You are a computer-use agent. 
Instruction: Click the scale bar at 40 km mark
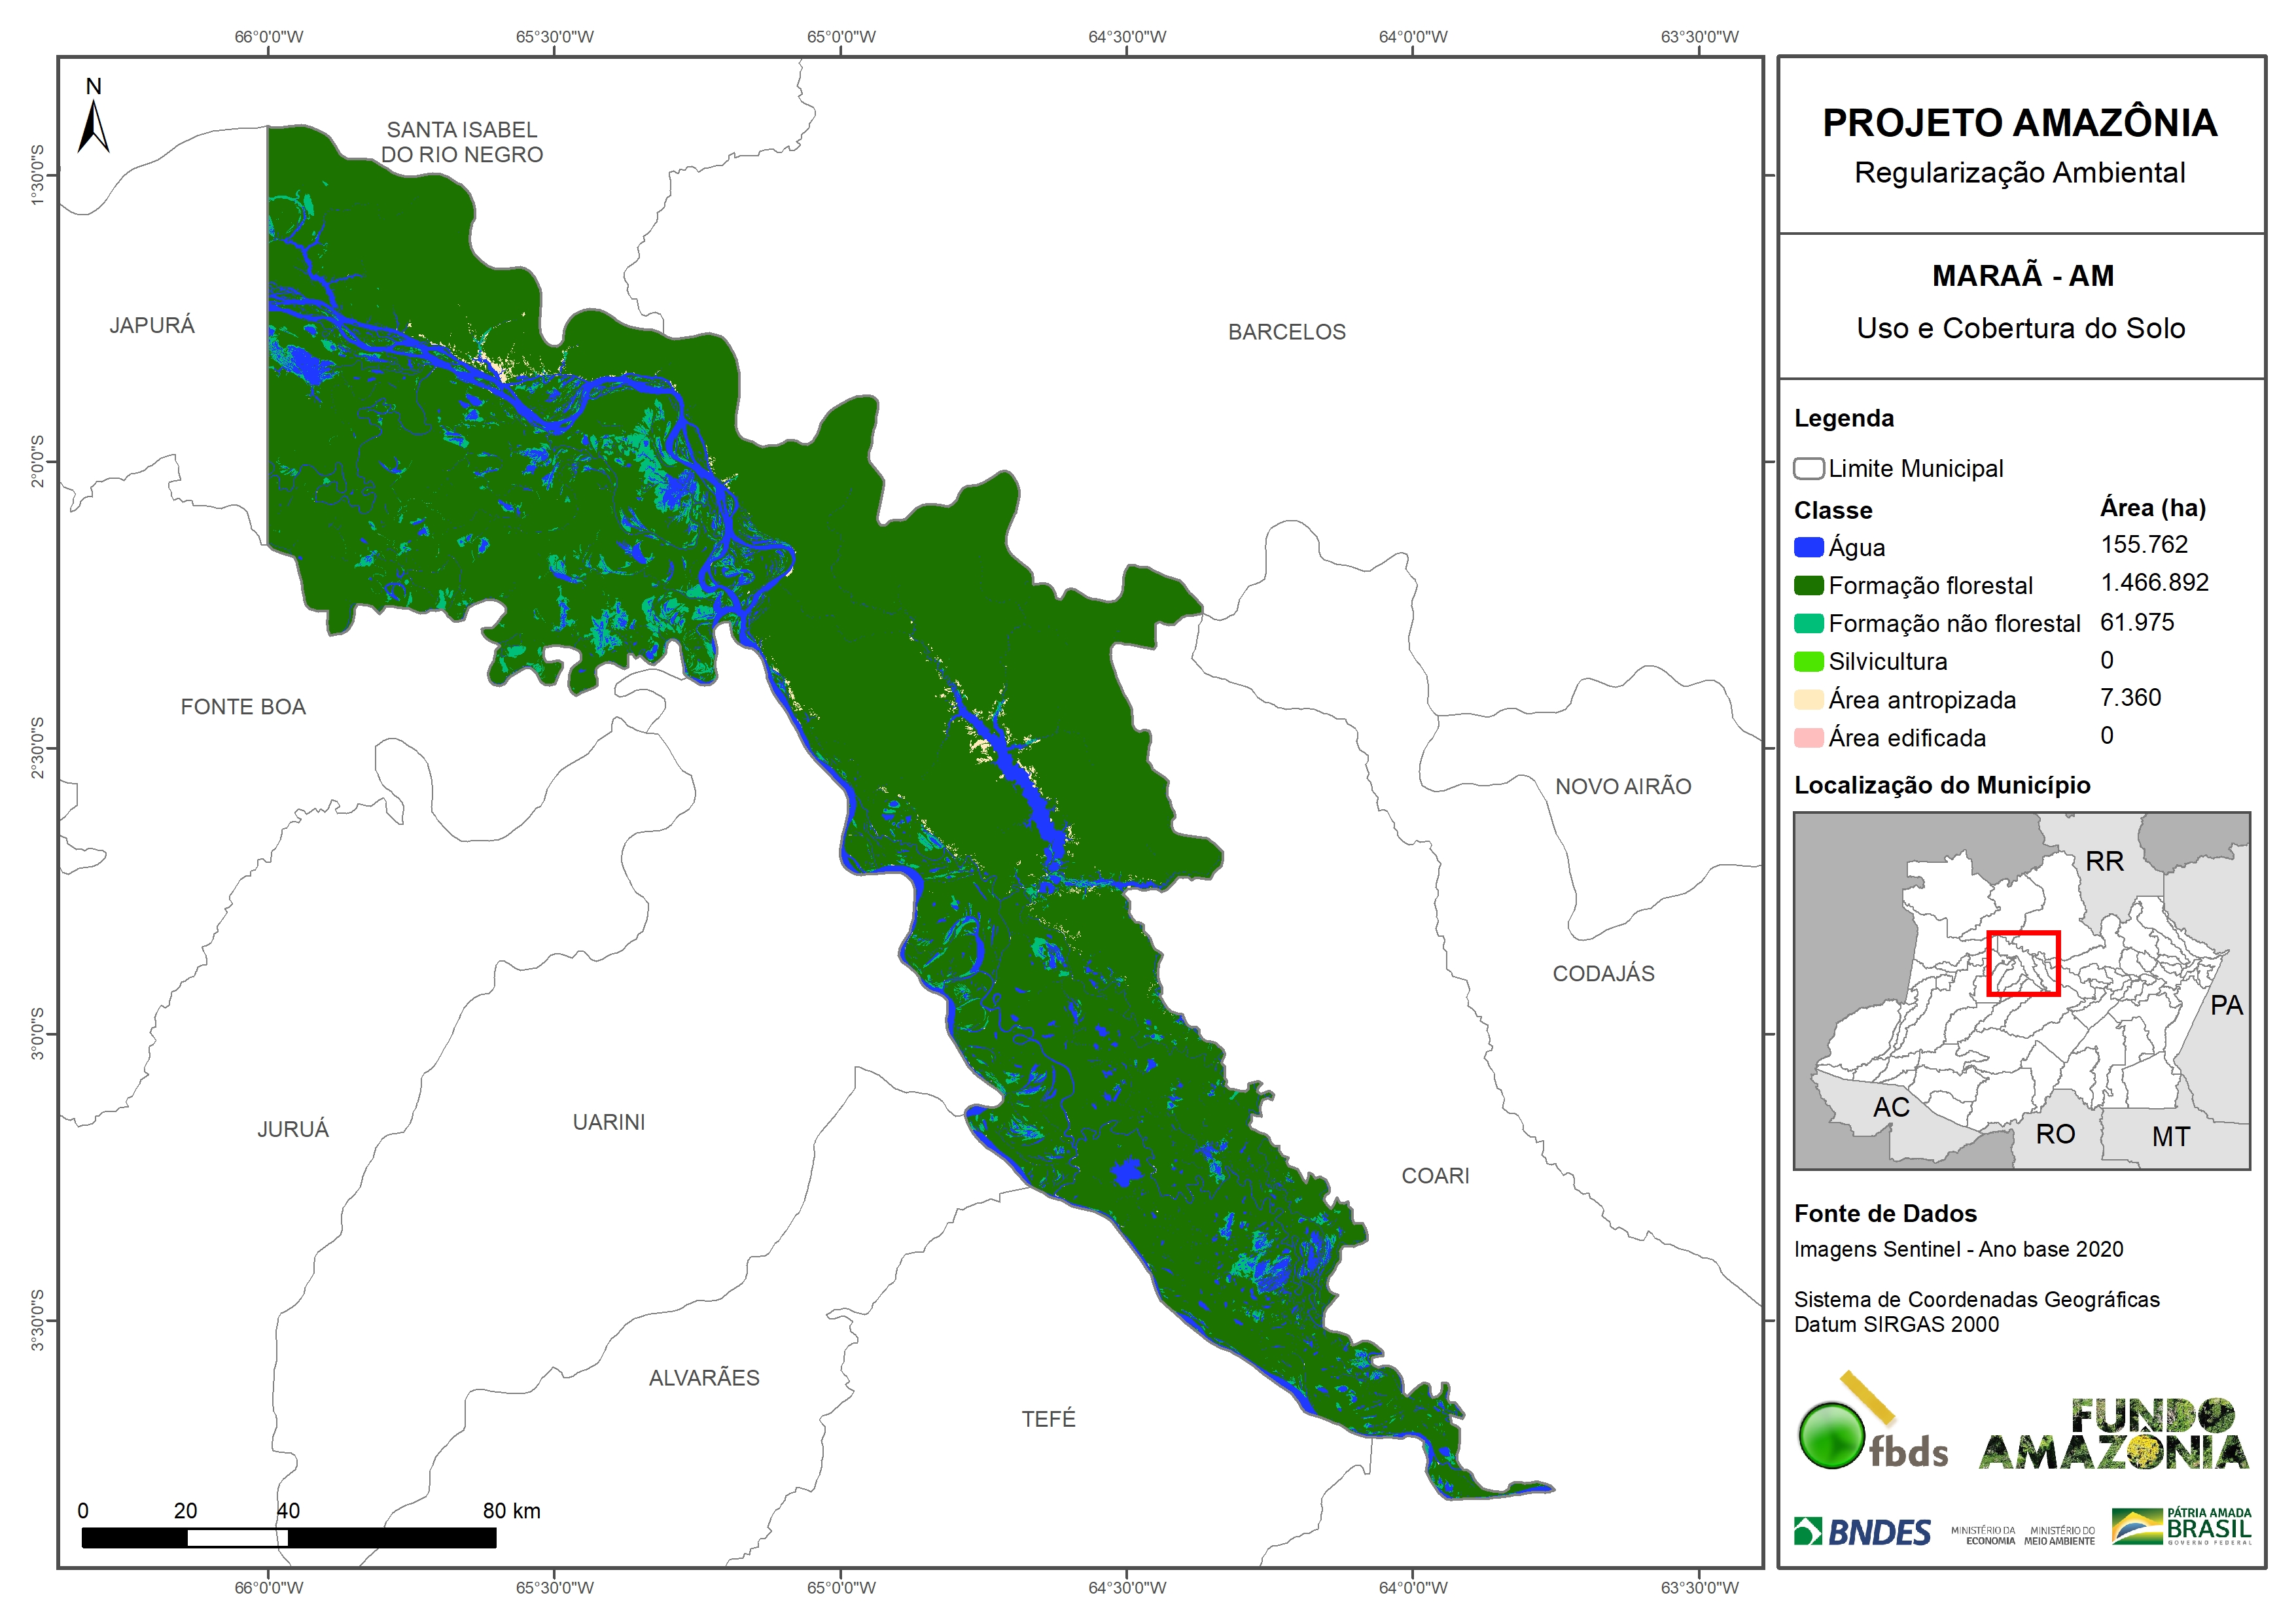pos(288,1537)
